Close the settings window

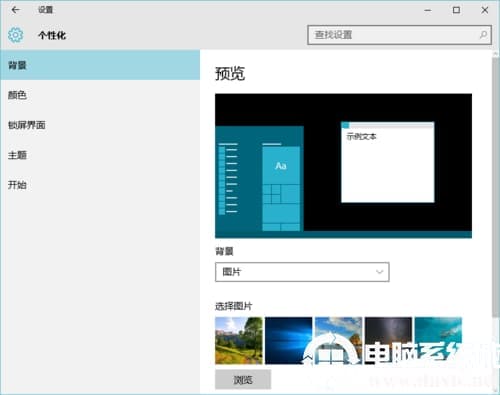click(485, 10)
